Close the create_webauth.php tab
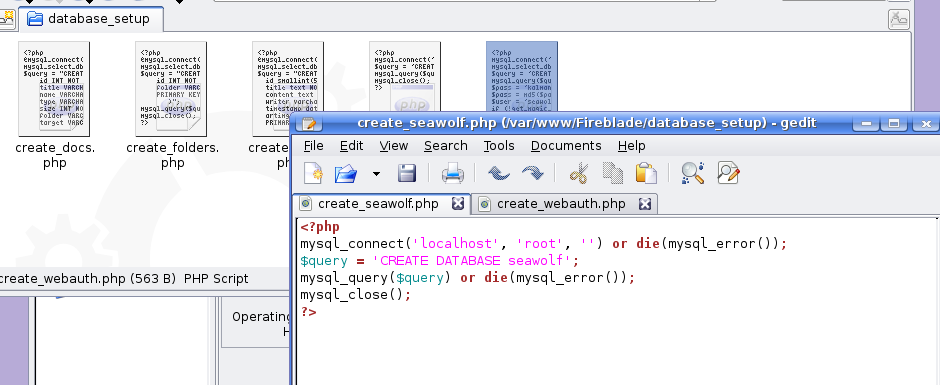This screenshot has width=940, height=385. click(645, 204)
